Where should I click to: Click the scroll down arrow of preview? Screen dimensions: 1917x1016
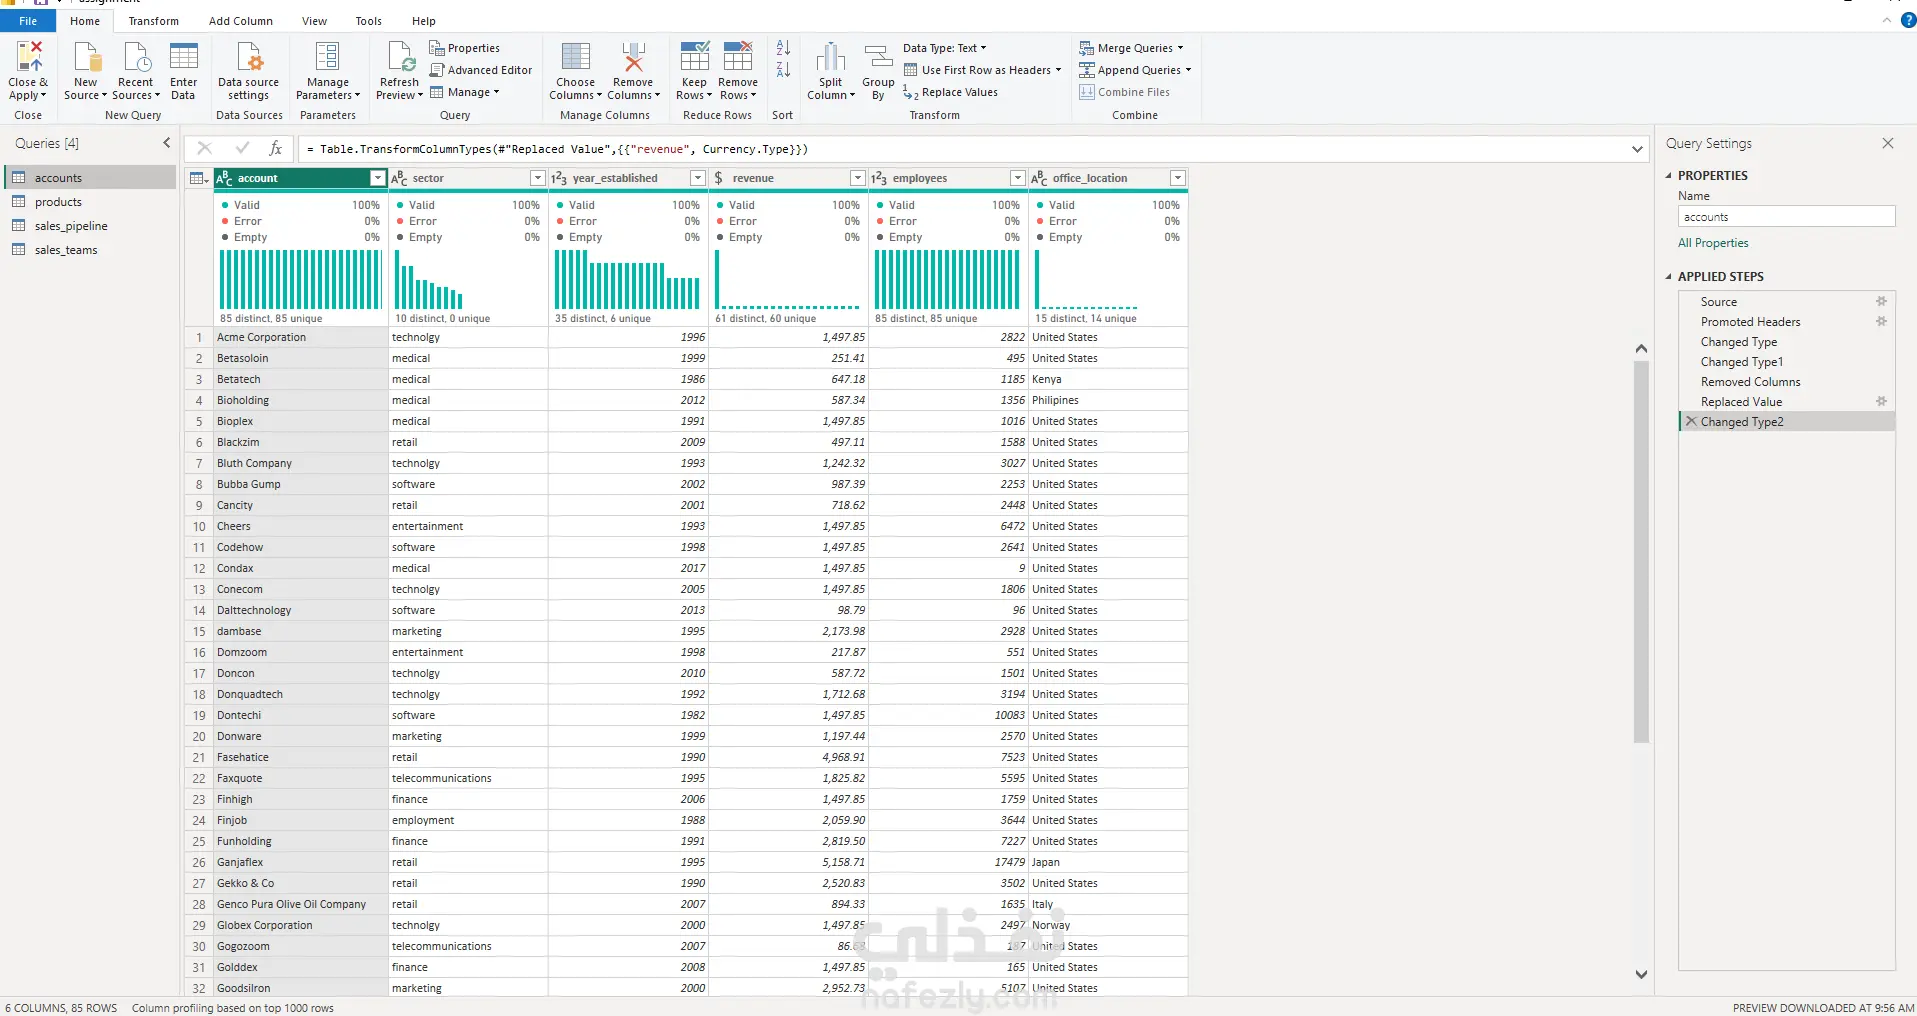click(1641, 974)
